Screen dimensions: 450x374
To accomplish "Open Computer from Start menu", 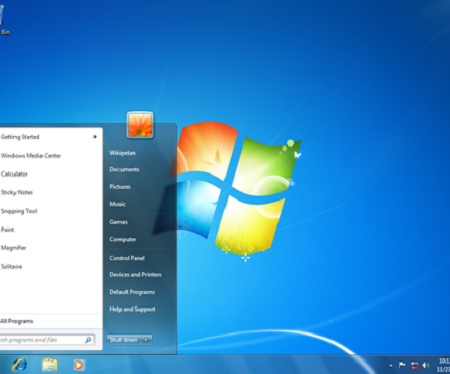I will [x=123, y=239].
